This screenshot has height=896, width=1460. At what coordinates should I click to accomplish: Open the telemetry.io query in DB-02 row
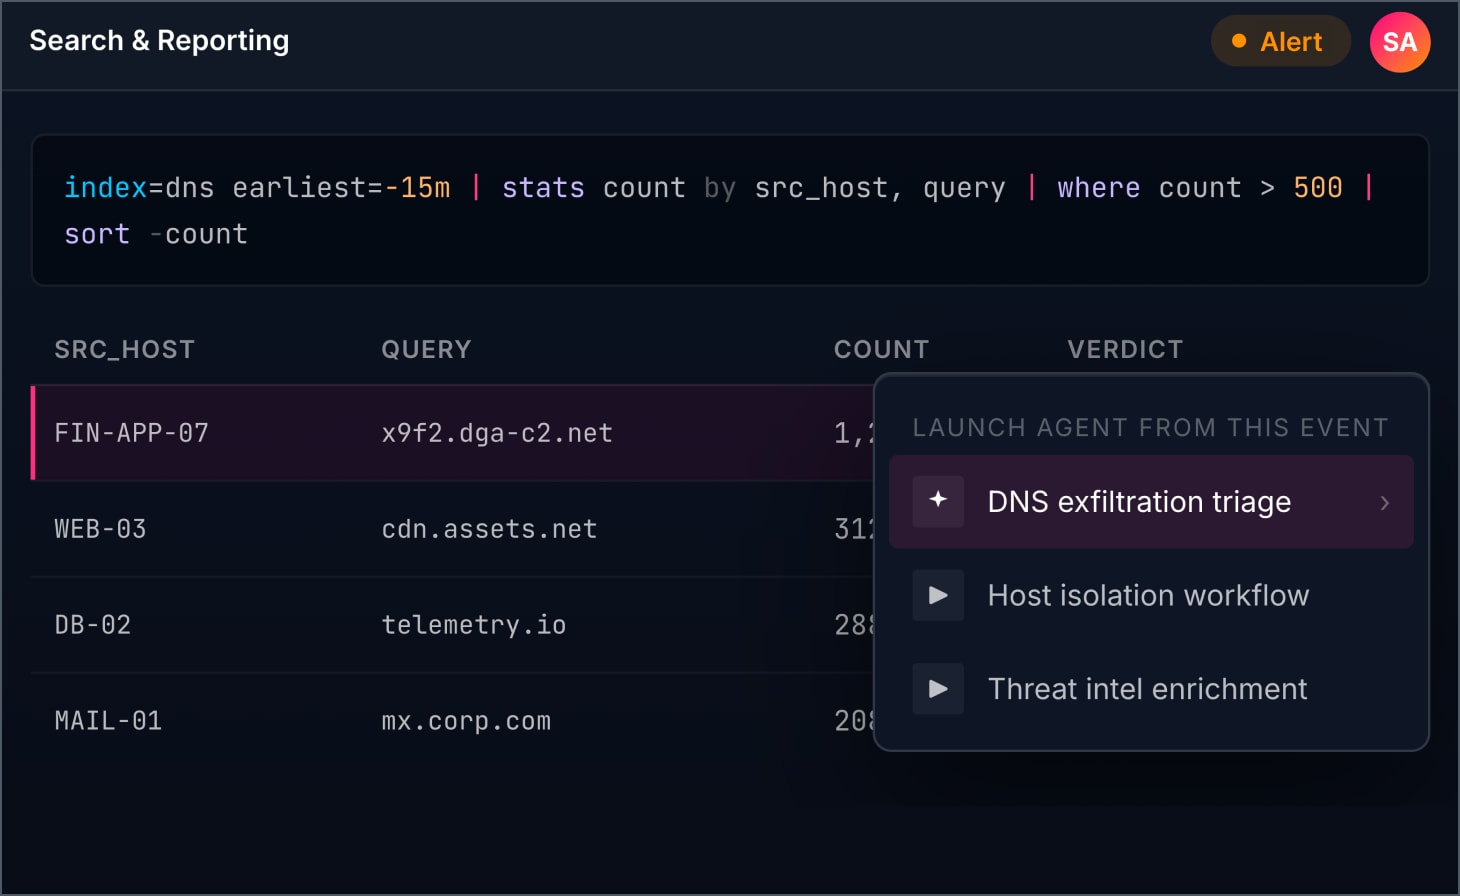[x=474, y=625]
